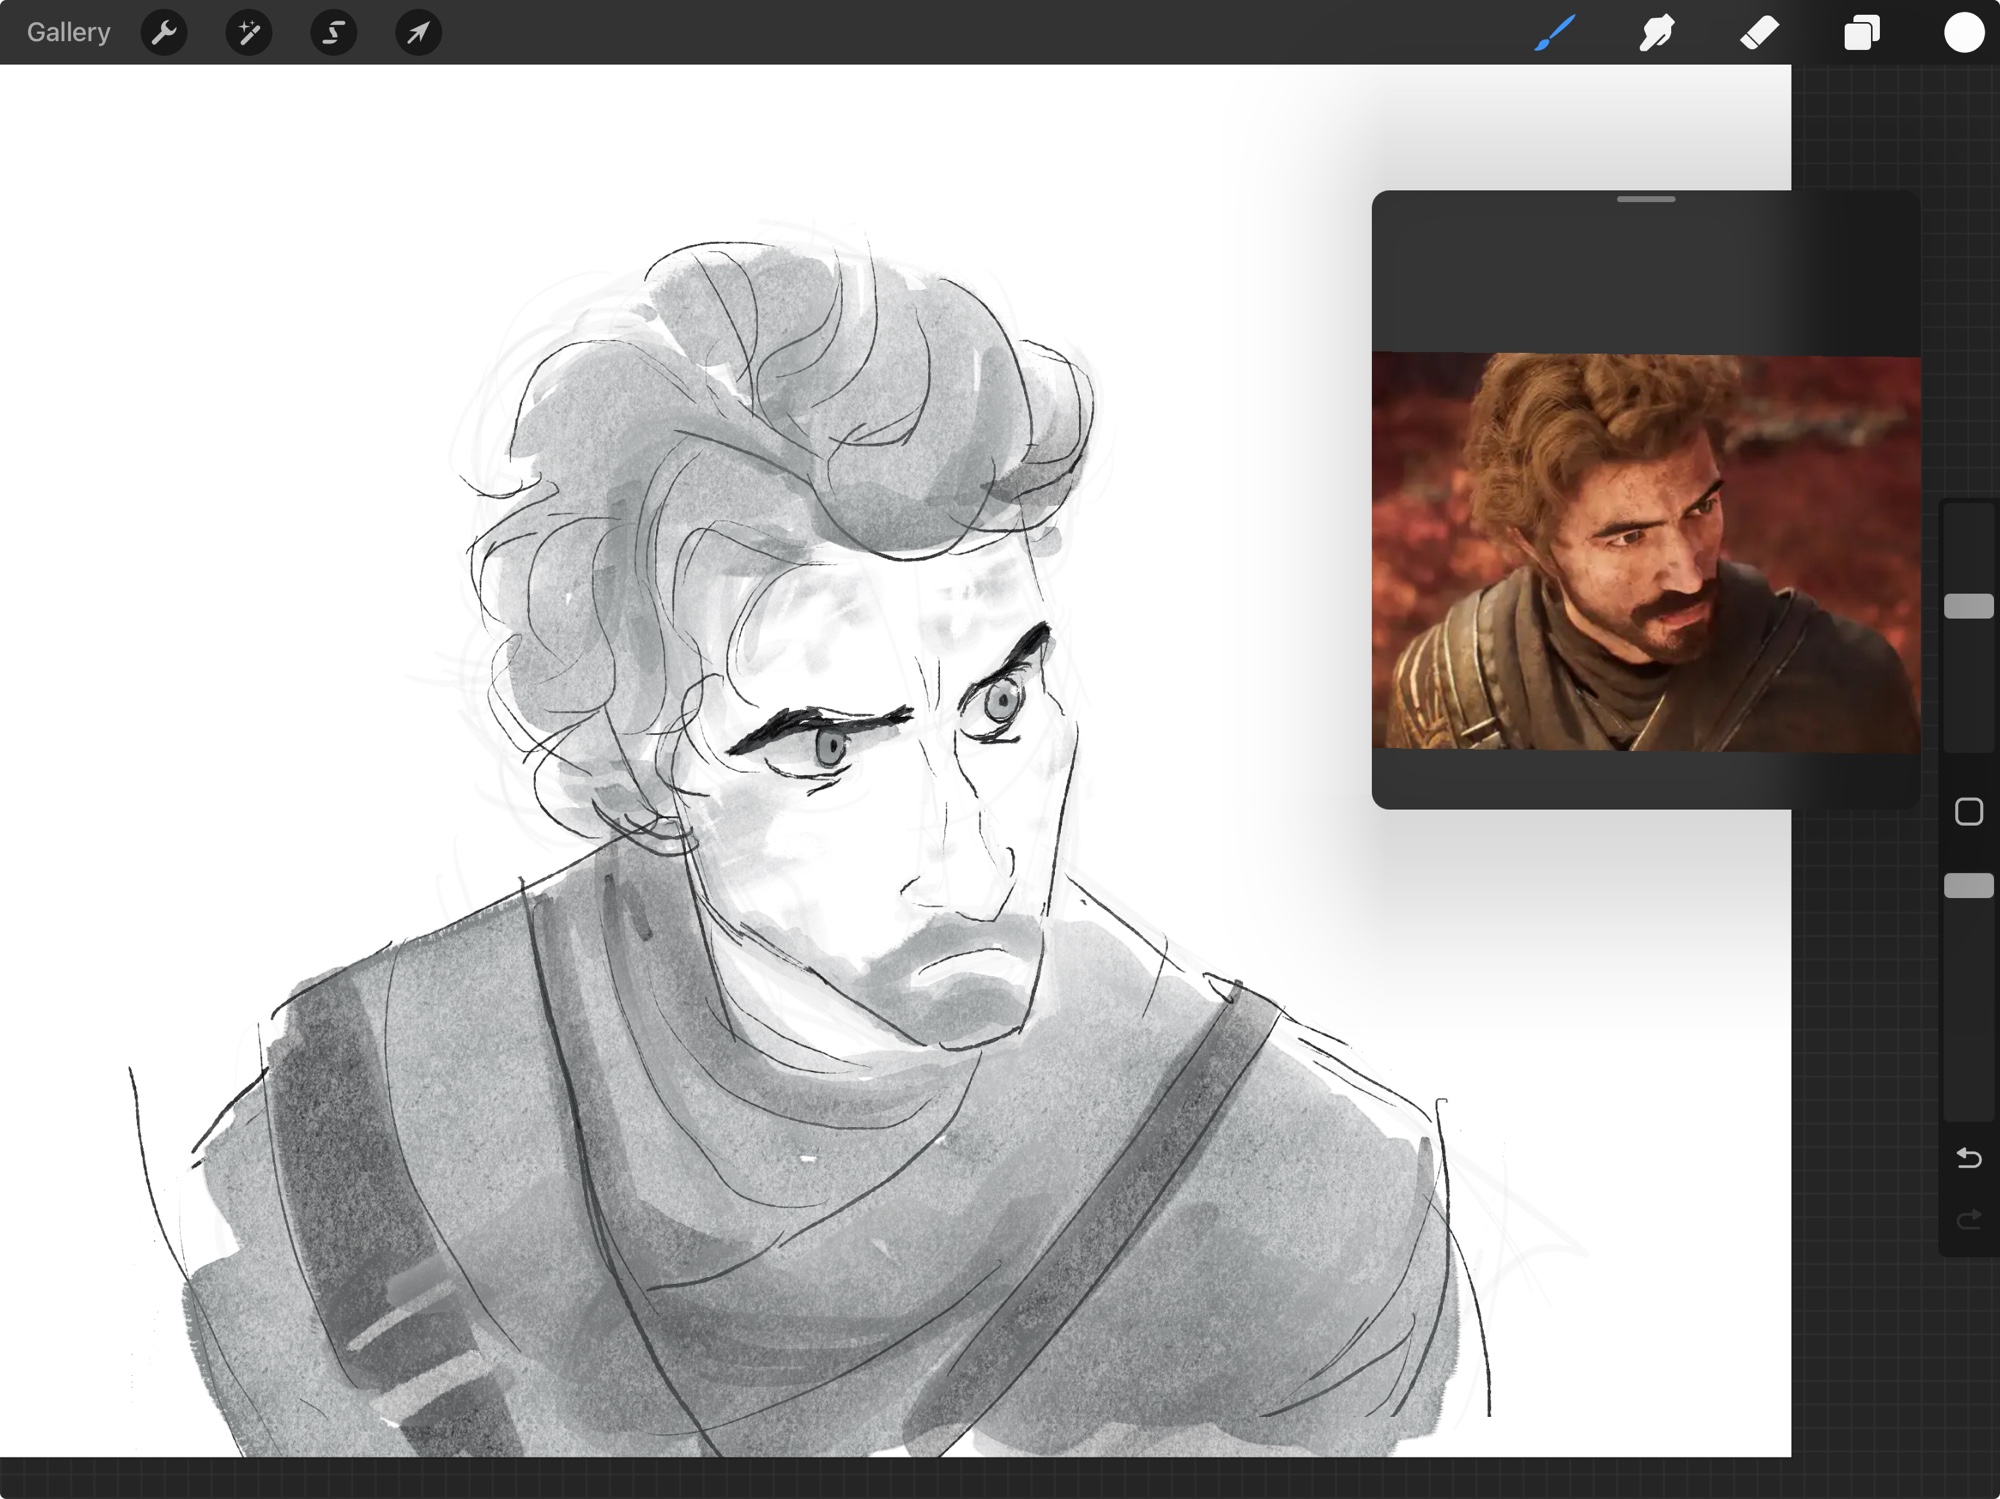Undo the last stroke
Viewport: 2000px width, 1499px height.
1968,1158
